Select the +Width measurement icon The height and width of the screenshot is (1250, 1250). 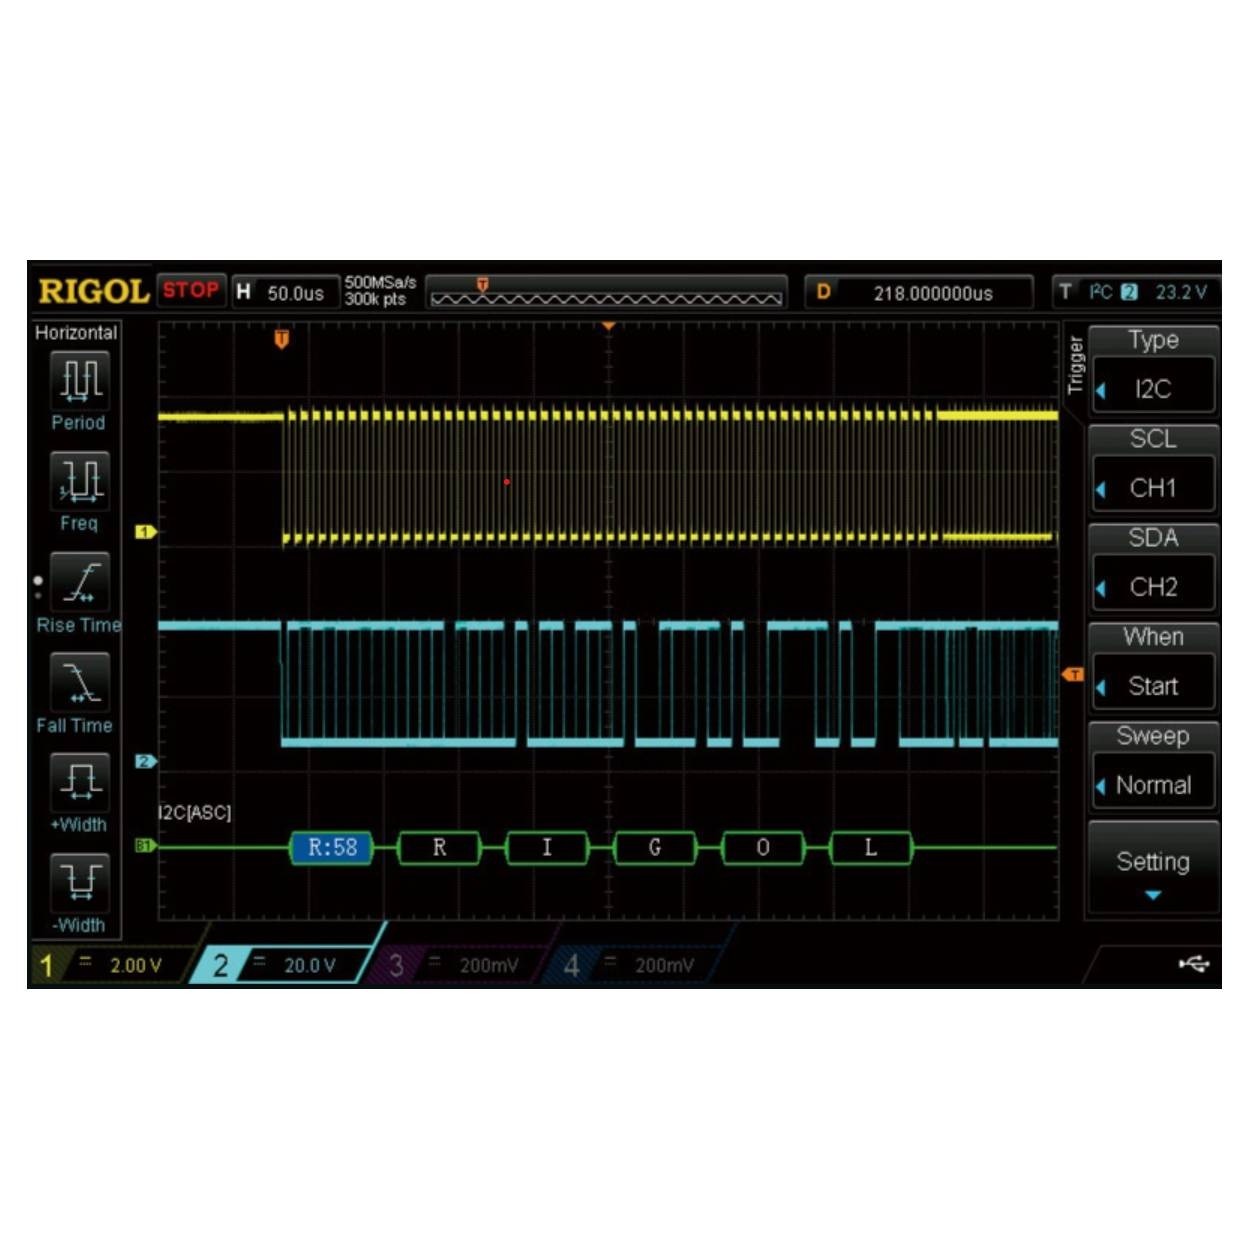(80, 782)
